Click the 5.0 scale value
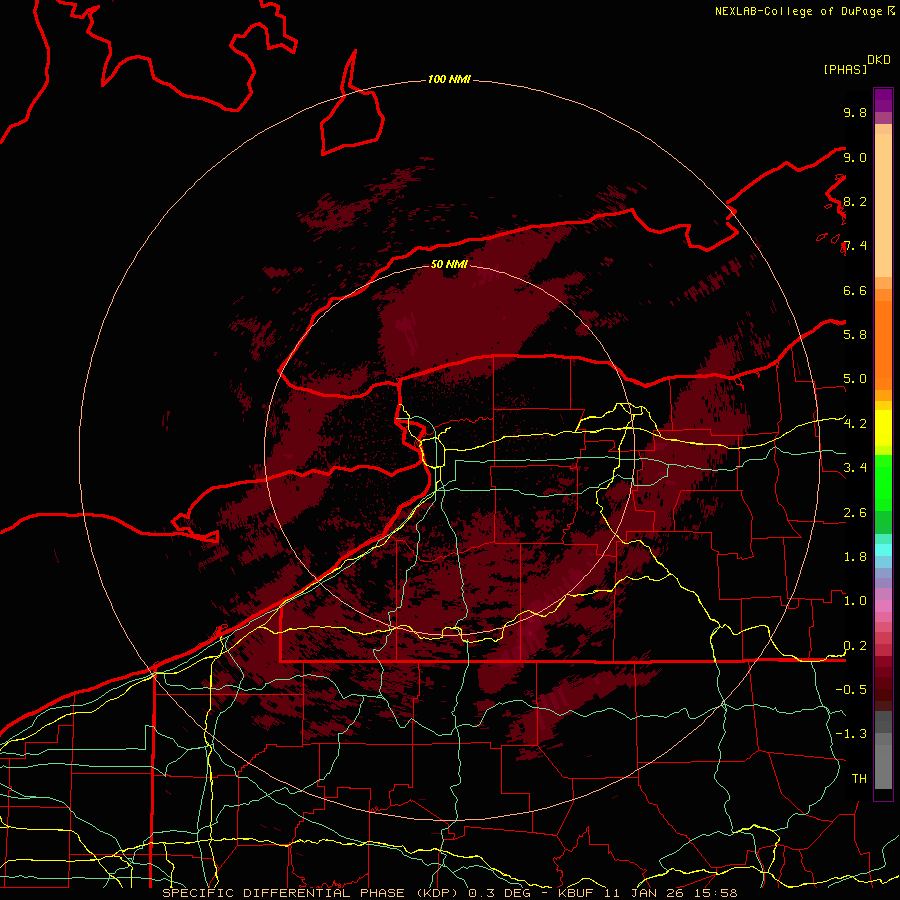 click(x=855, y=379)
